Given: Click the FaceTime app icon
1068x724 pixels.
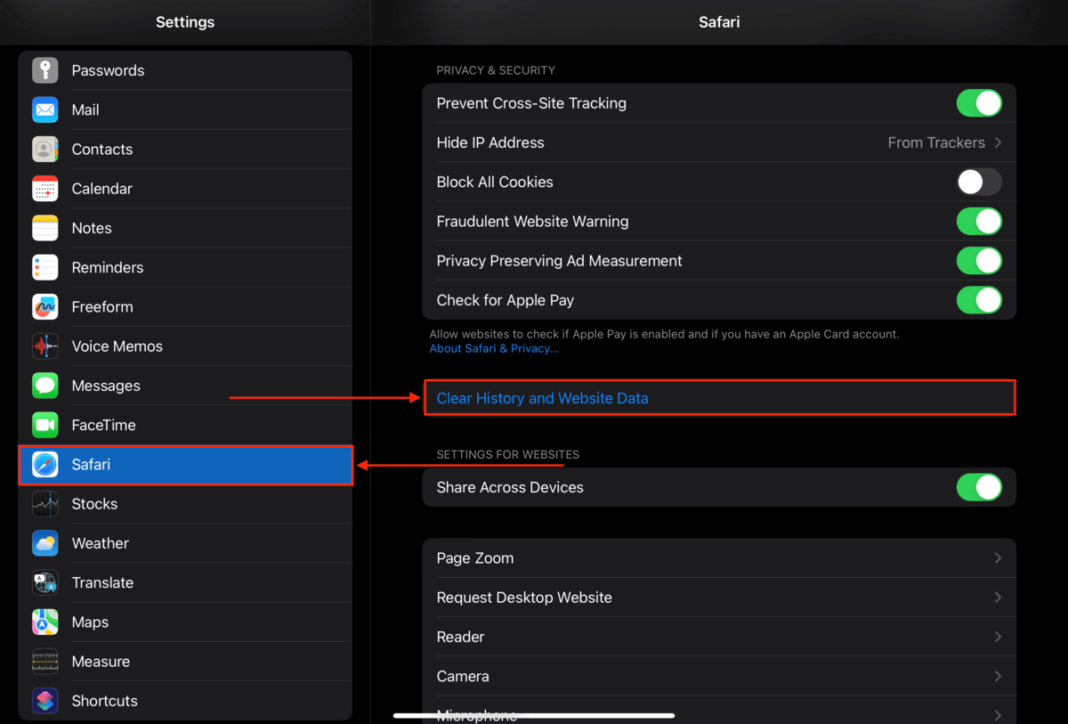Looking at the screenshot, I should click(44, 424).
